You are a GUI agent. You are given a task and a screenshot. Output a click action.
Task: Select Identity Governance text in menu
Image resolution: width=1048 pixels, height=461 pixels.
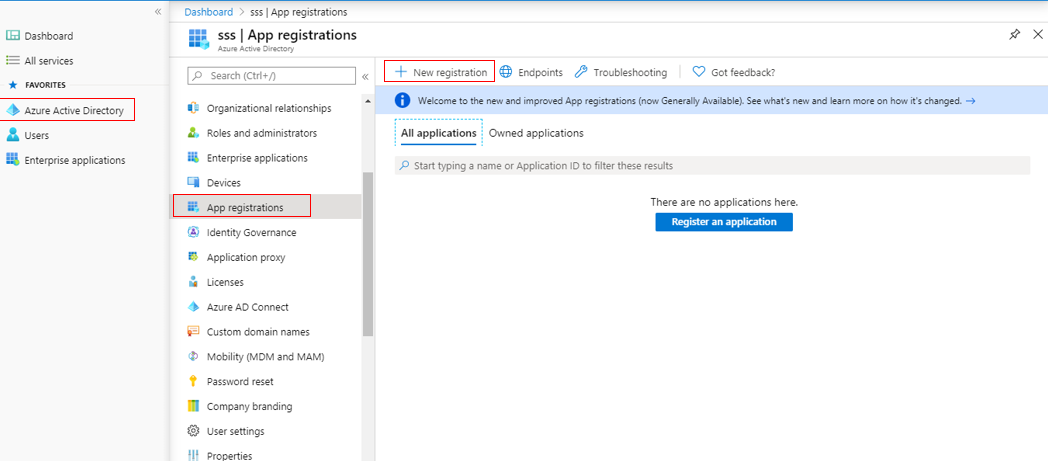251,233
